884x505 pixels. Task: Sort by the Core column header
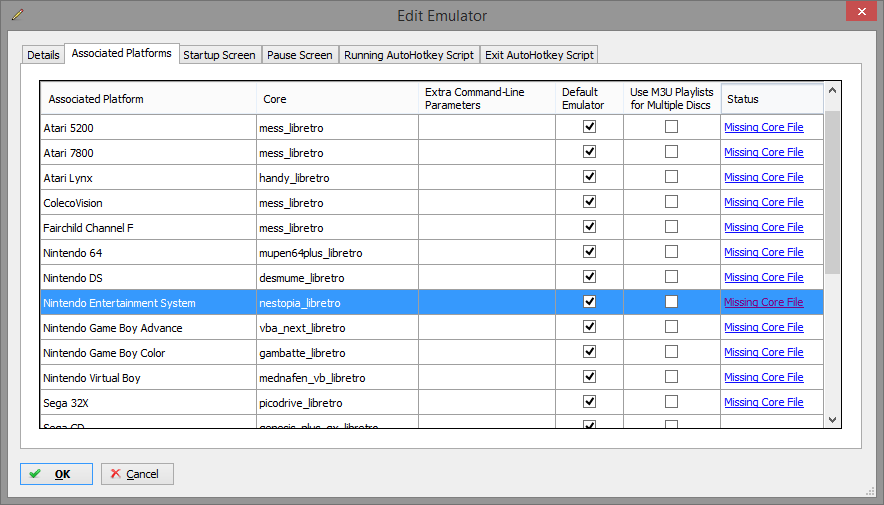tap(337, 99)
